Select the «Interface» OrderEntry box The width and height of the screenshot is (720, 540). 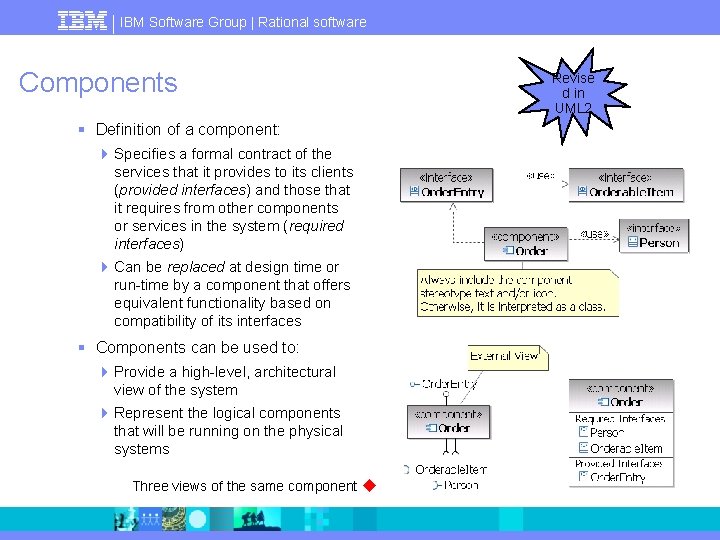click(446, 185)
